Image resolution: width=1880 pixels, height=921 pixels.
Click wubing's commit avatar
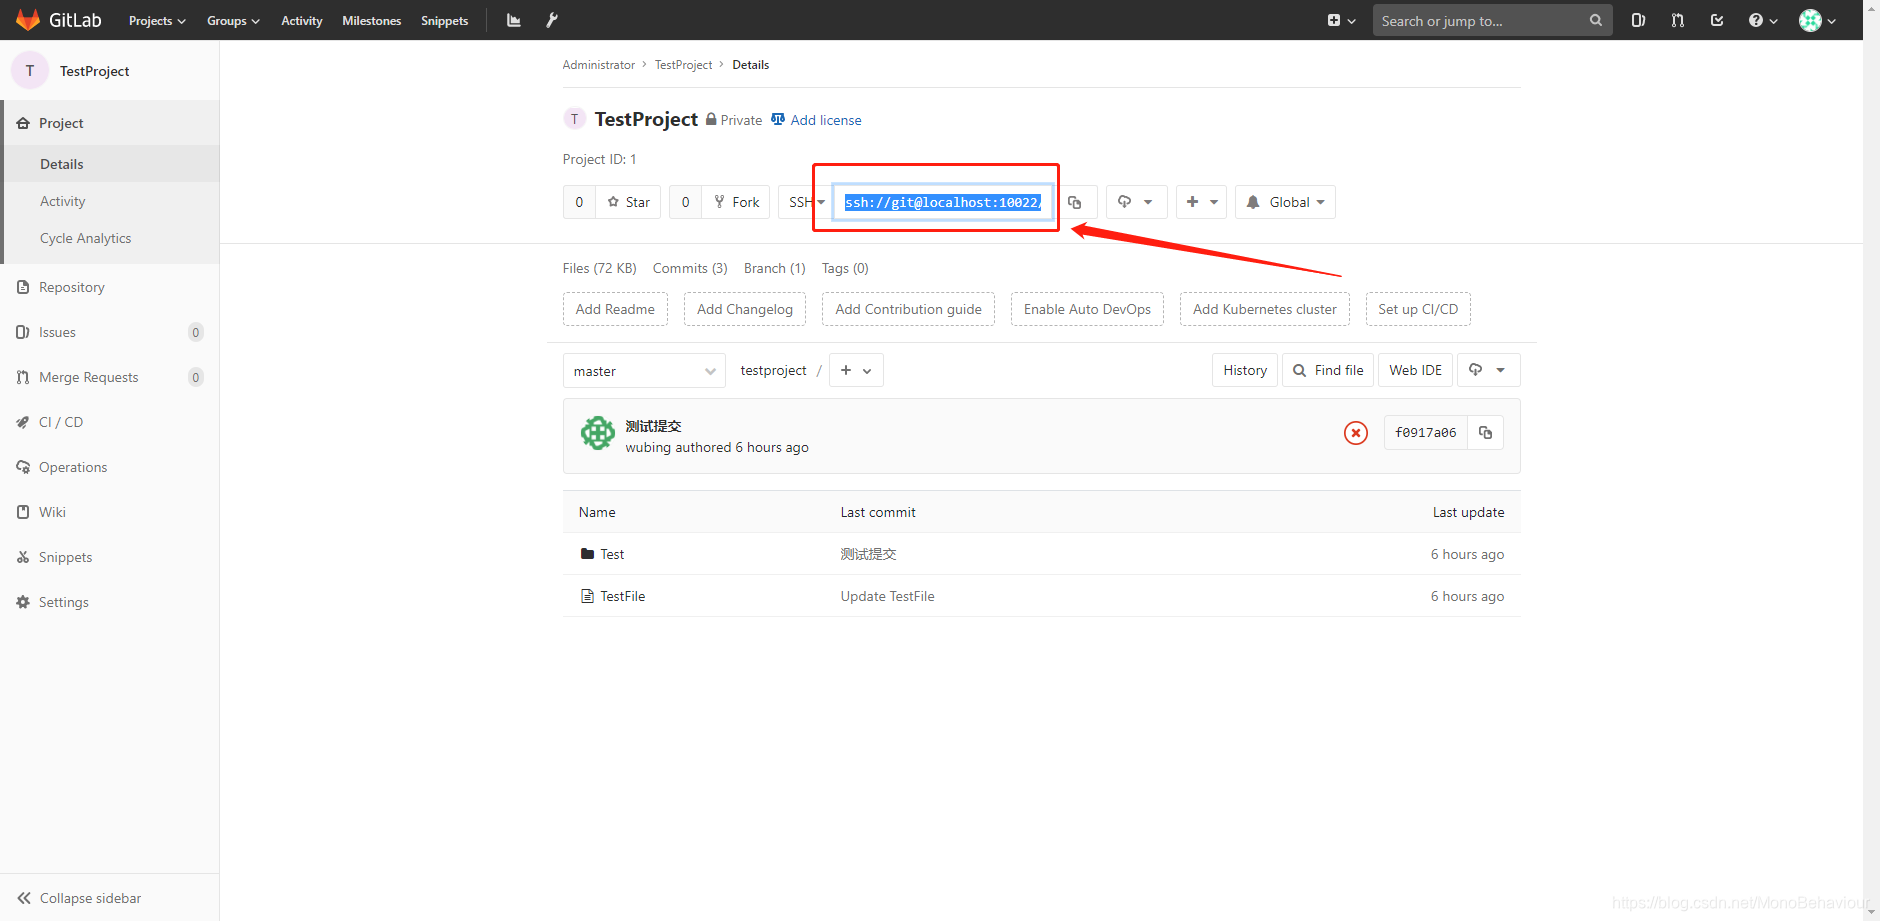point(598,433)
